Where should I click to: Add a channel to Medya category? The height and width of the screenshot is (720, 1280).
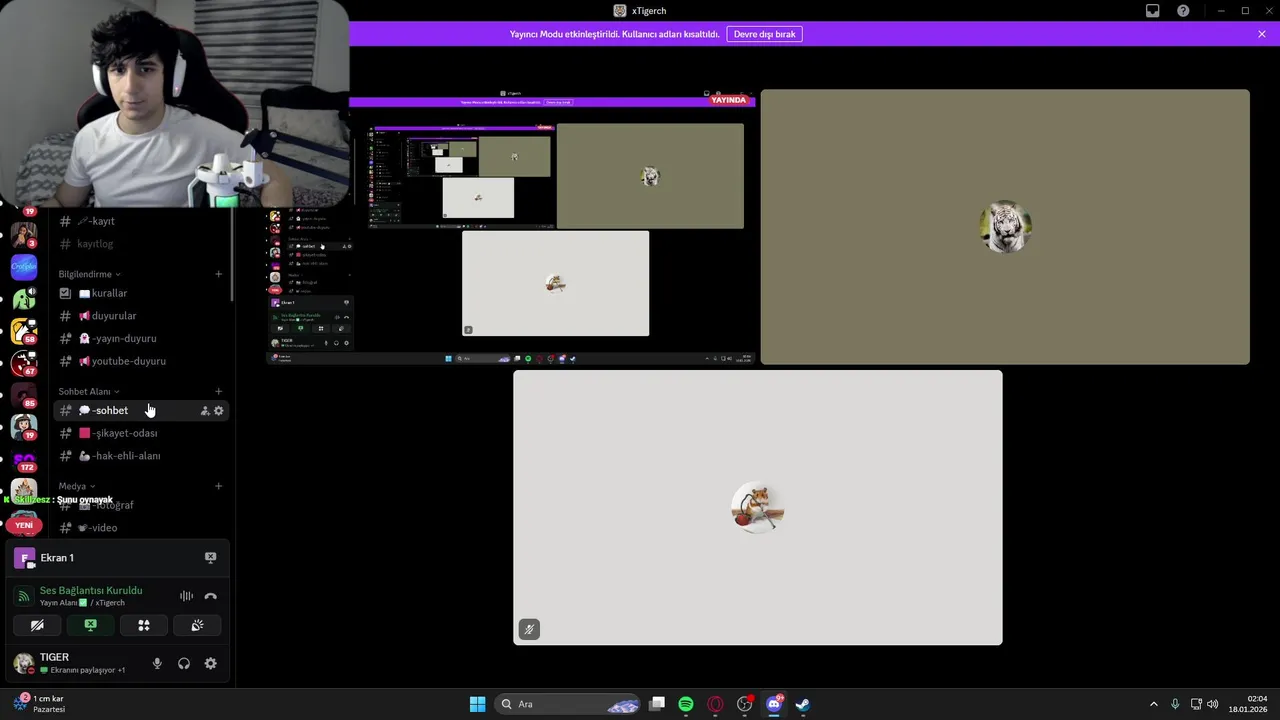[x=219, y=486]
